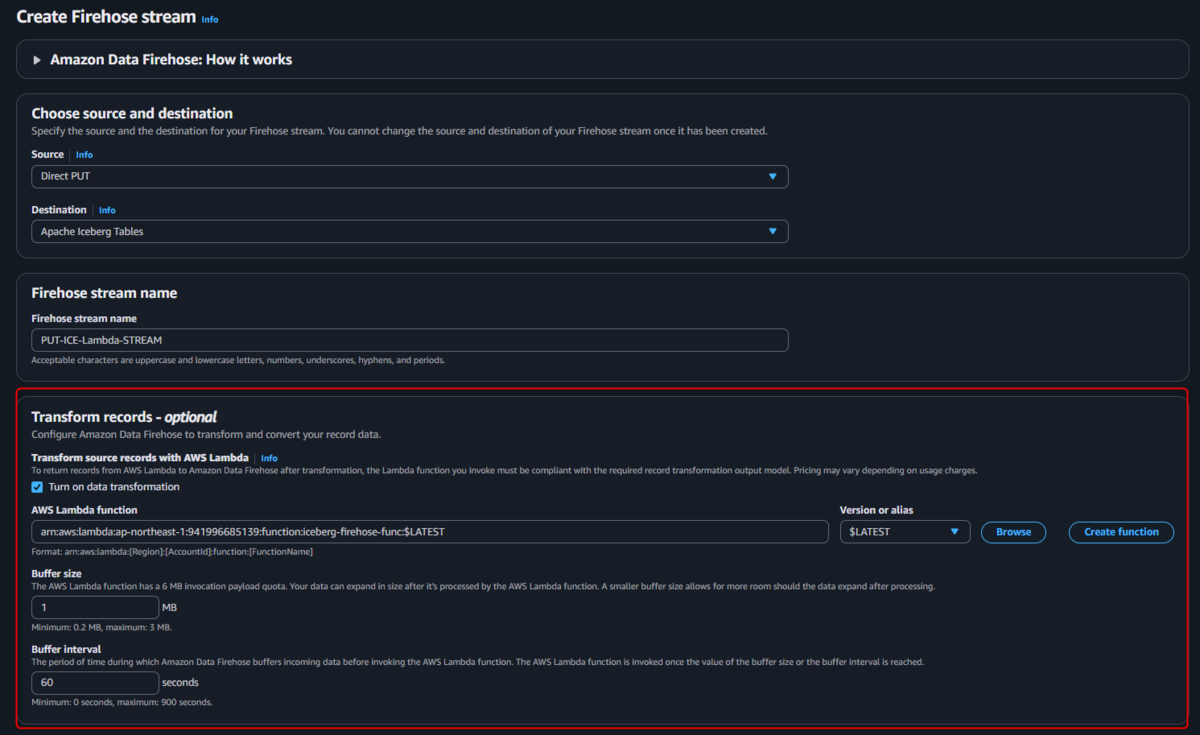Click text 'Minimum: 0 seconds, maximum: 900 seconds.'

click(x=121, y=702)
